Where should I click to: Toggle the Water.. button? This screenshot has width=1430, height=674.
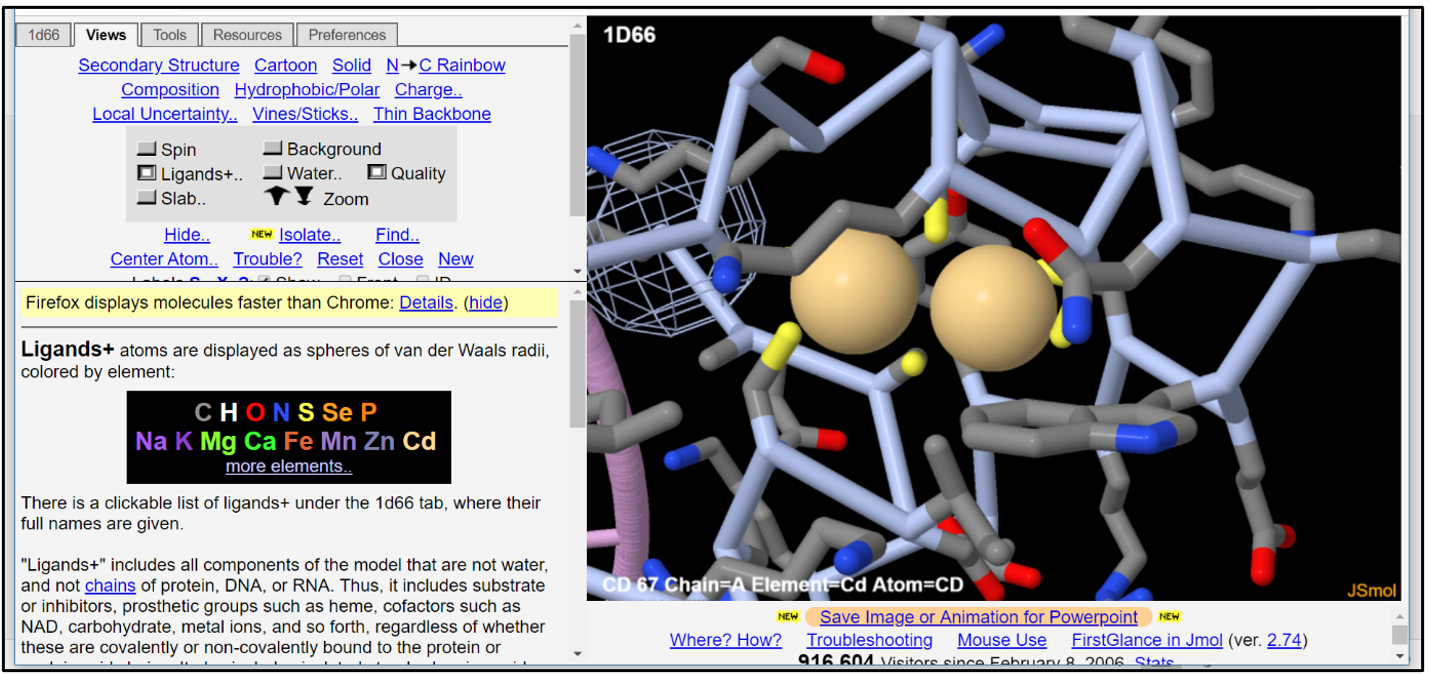pos(273,173)
